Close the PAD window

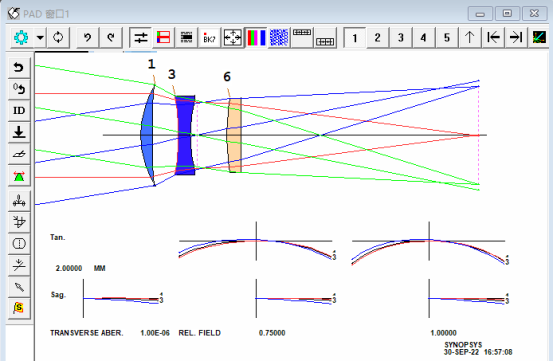pyautogui.click(x=534, y=14)
